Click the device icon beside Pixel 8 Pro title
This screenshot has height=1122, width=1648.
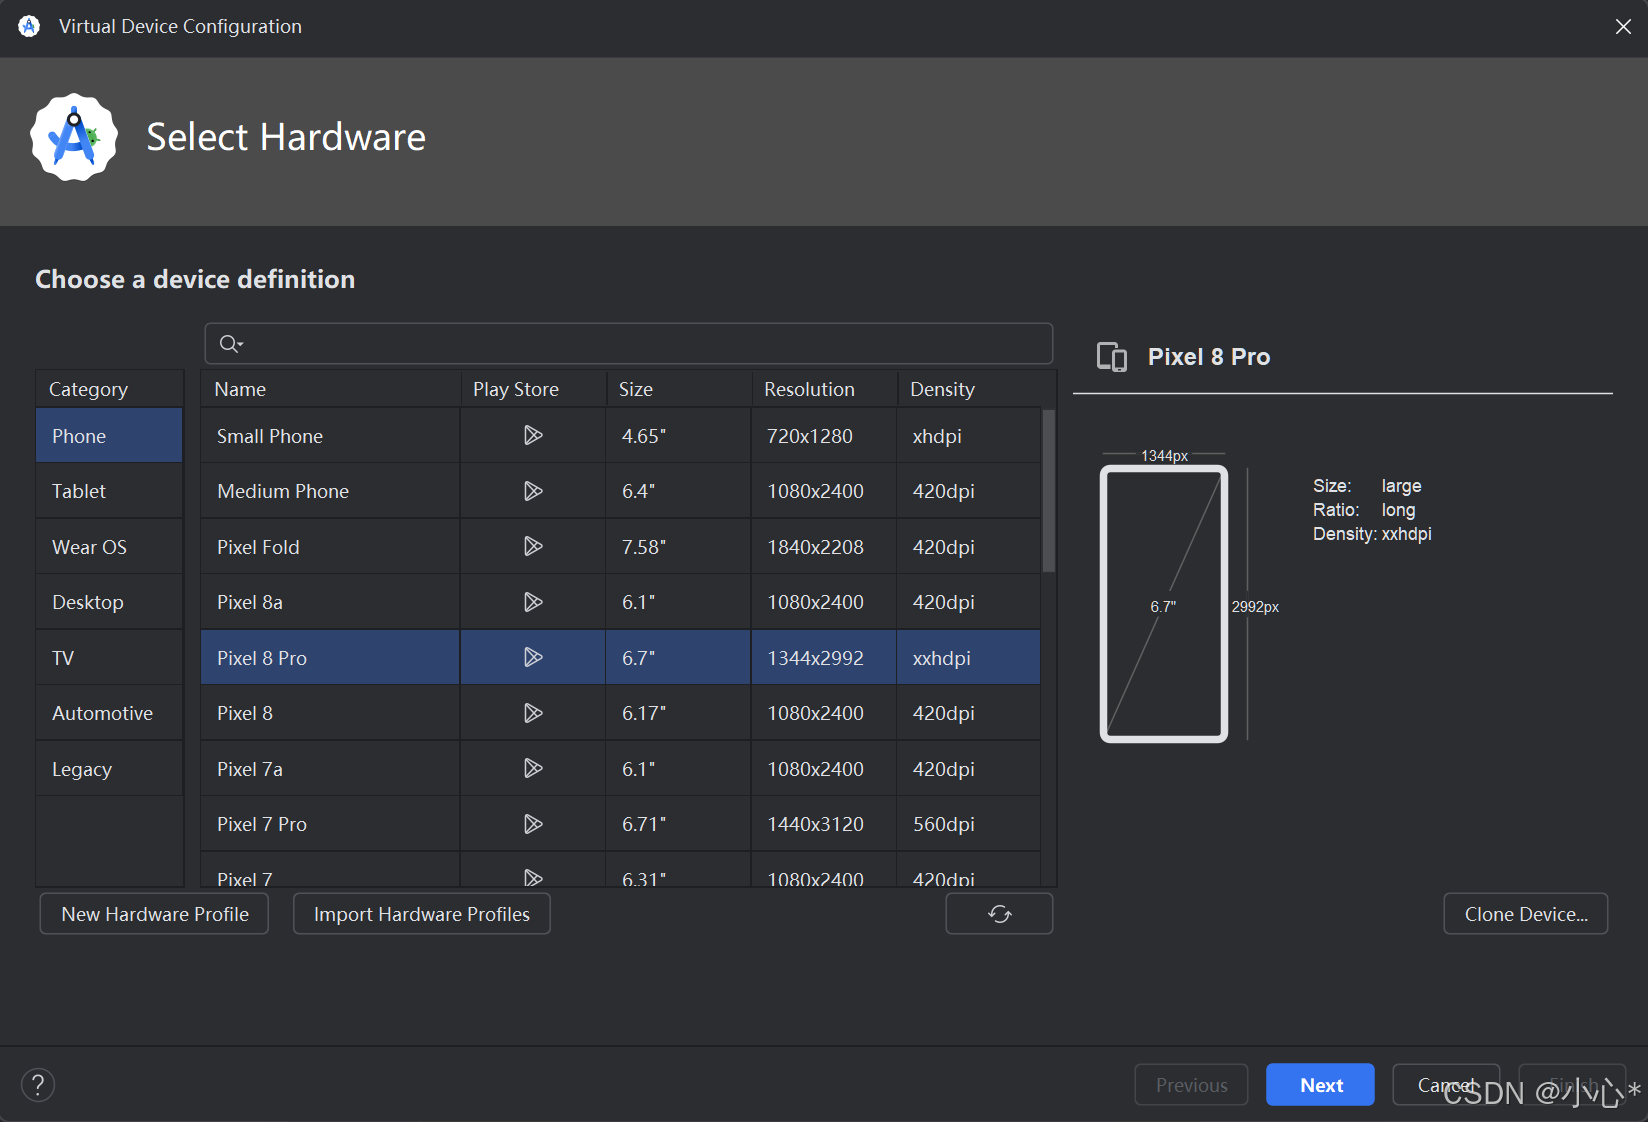[1112, 357]
